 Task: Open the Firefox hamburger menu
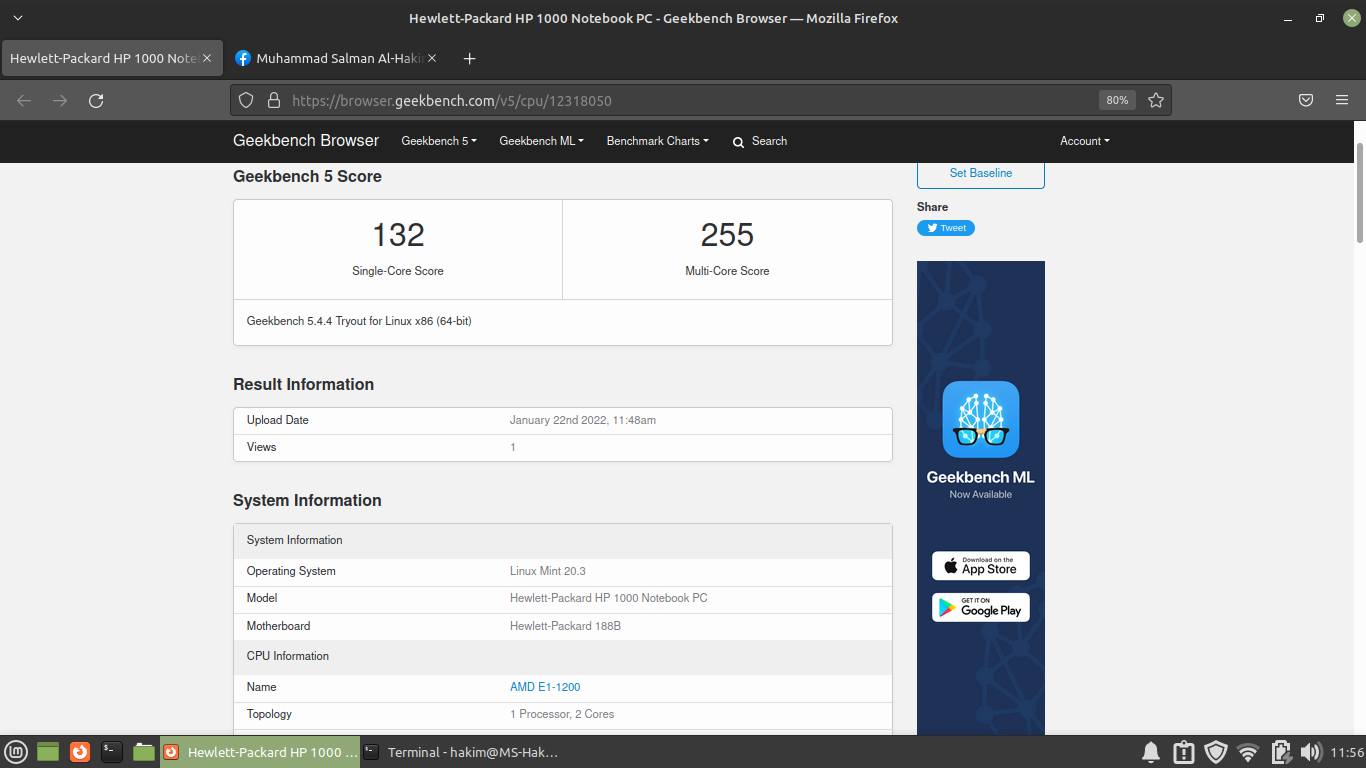point(1342,100)
